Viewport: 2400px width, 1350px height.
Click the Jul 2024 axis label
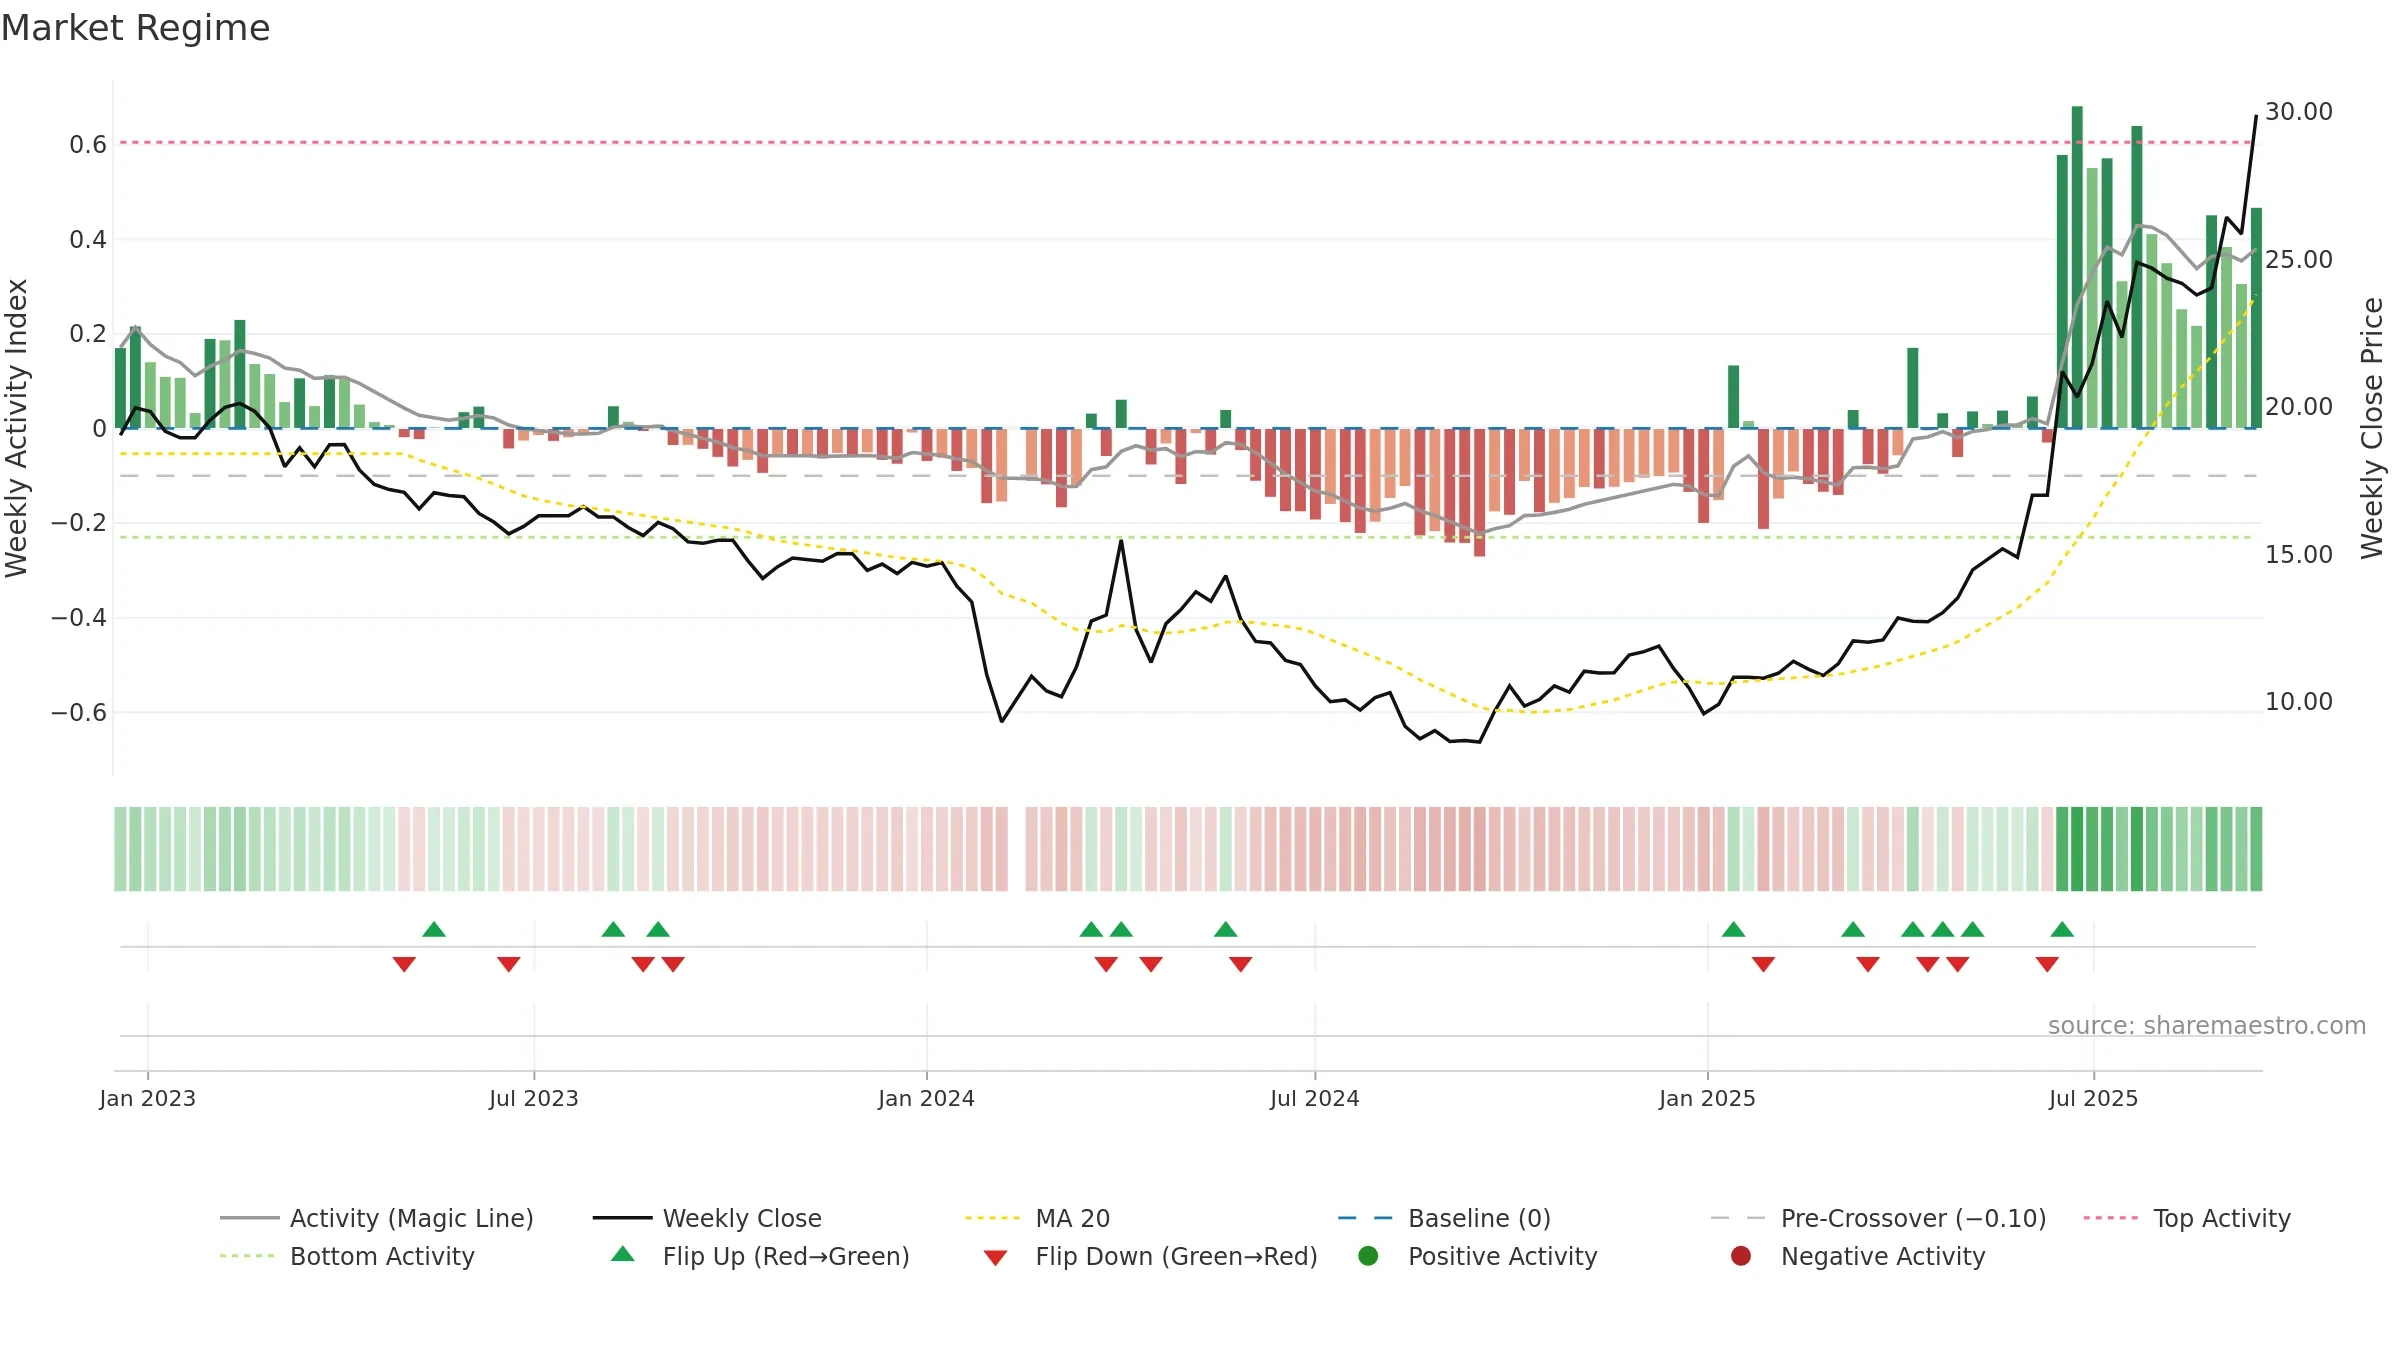click(1315, 1098)
